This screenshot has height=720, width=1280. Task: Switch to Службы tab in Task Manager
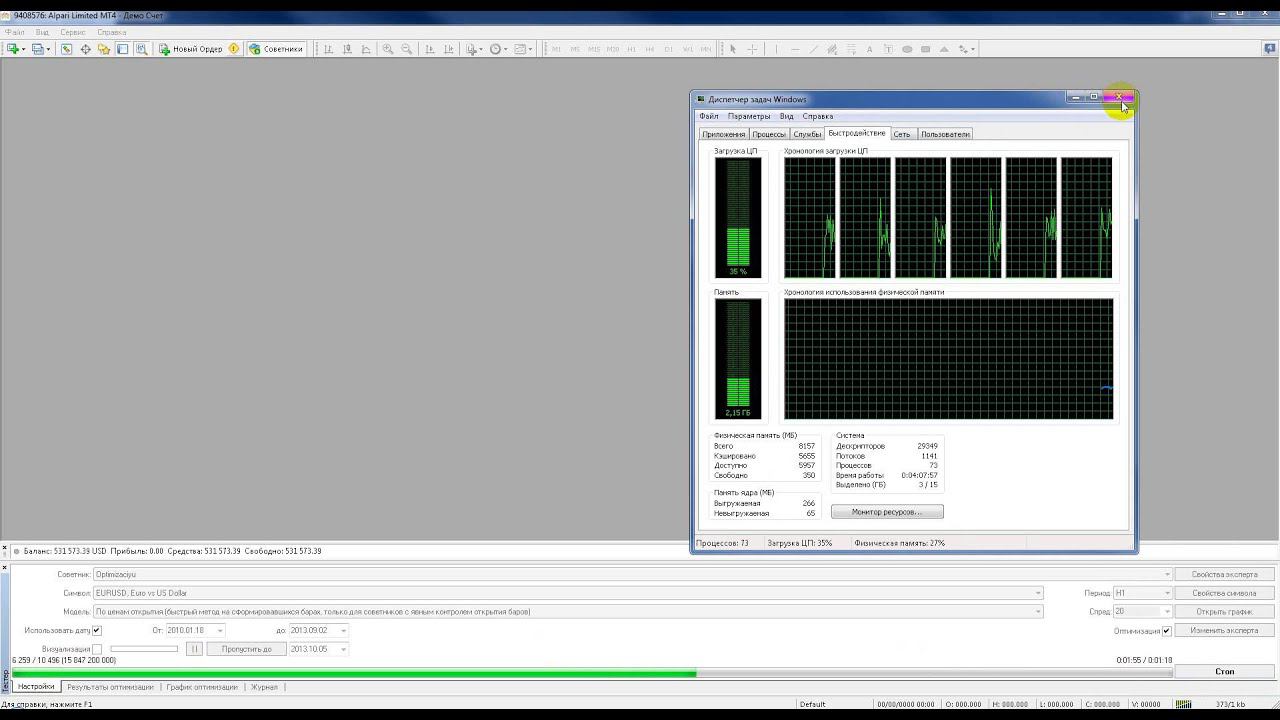807,134
